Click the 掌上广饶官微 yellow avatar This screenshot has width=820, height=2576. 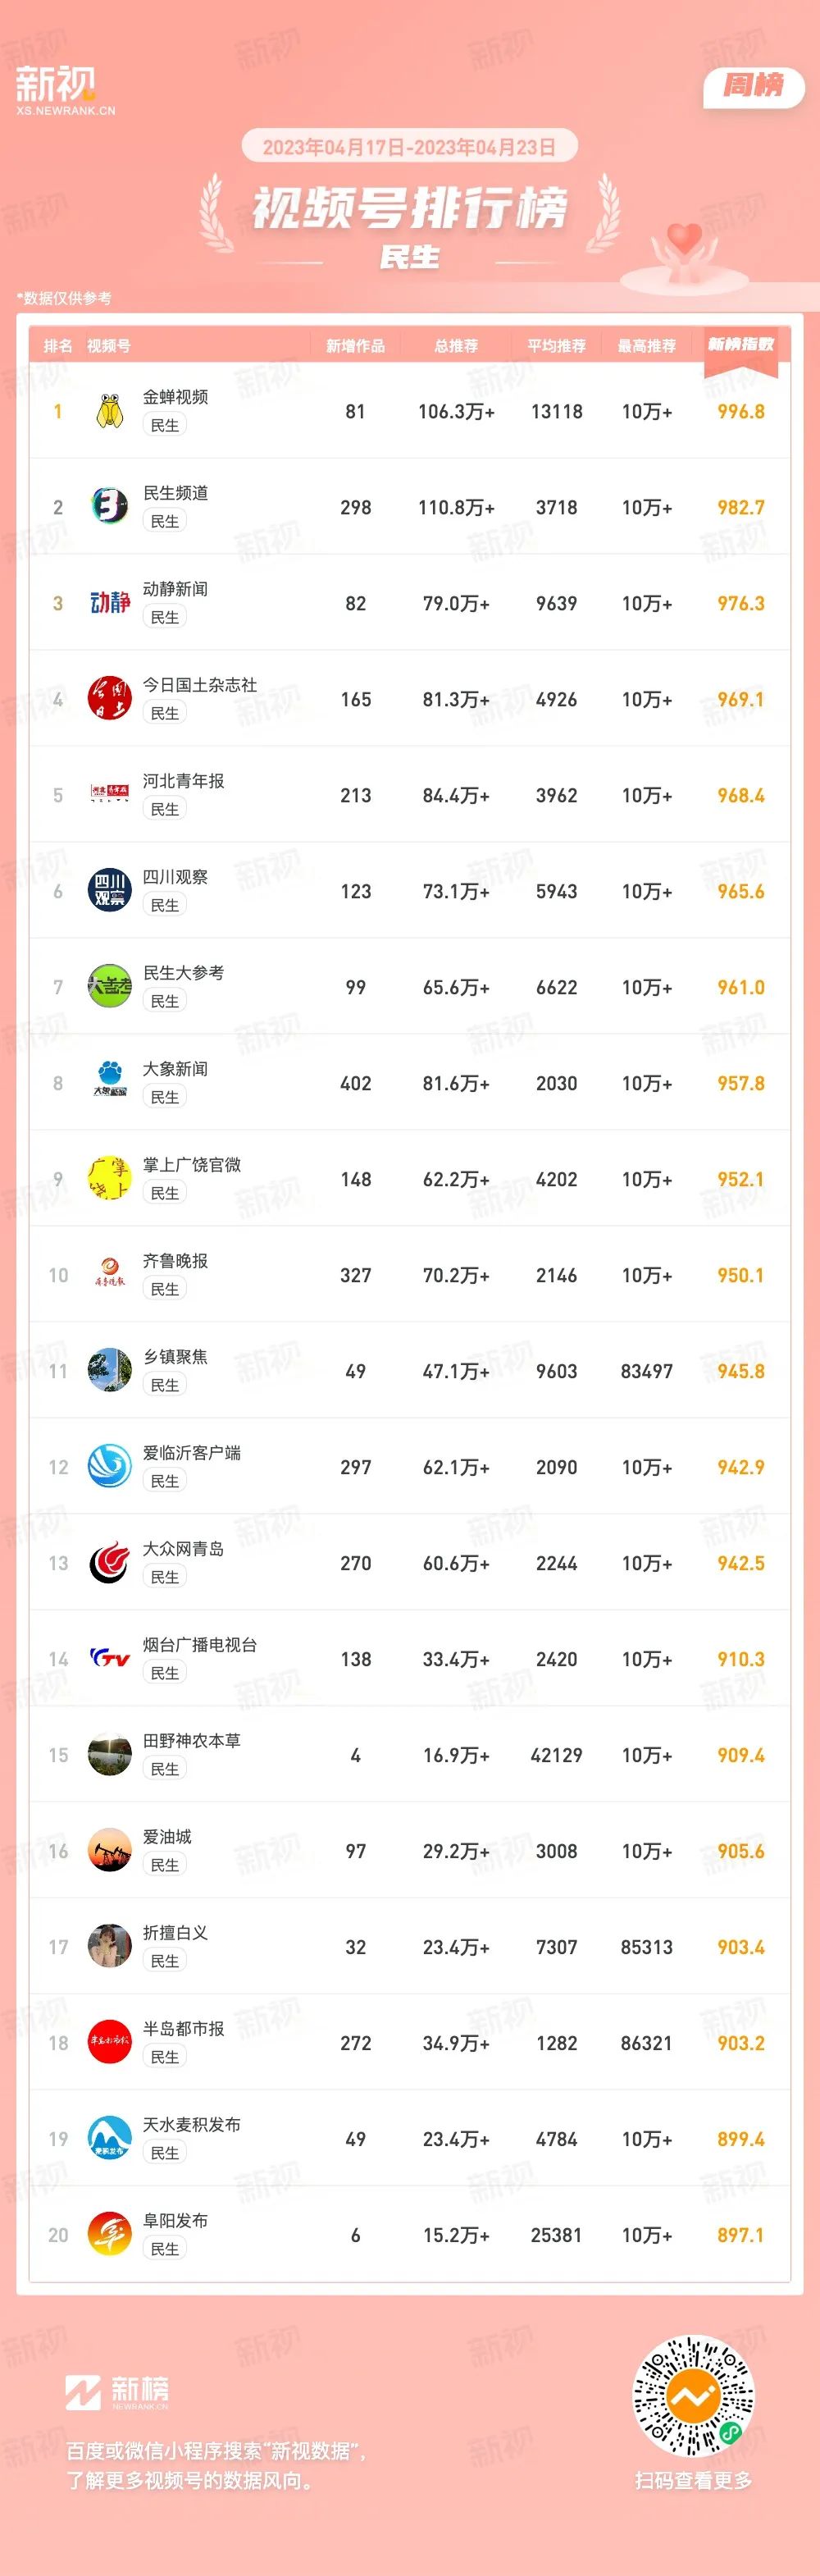click(x=110, y=1179)
